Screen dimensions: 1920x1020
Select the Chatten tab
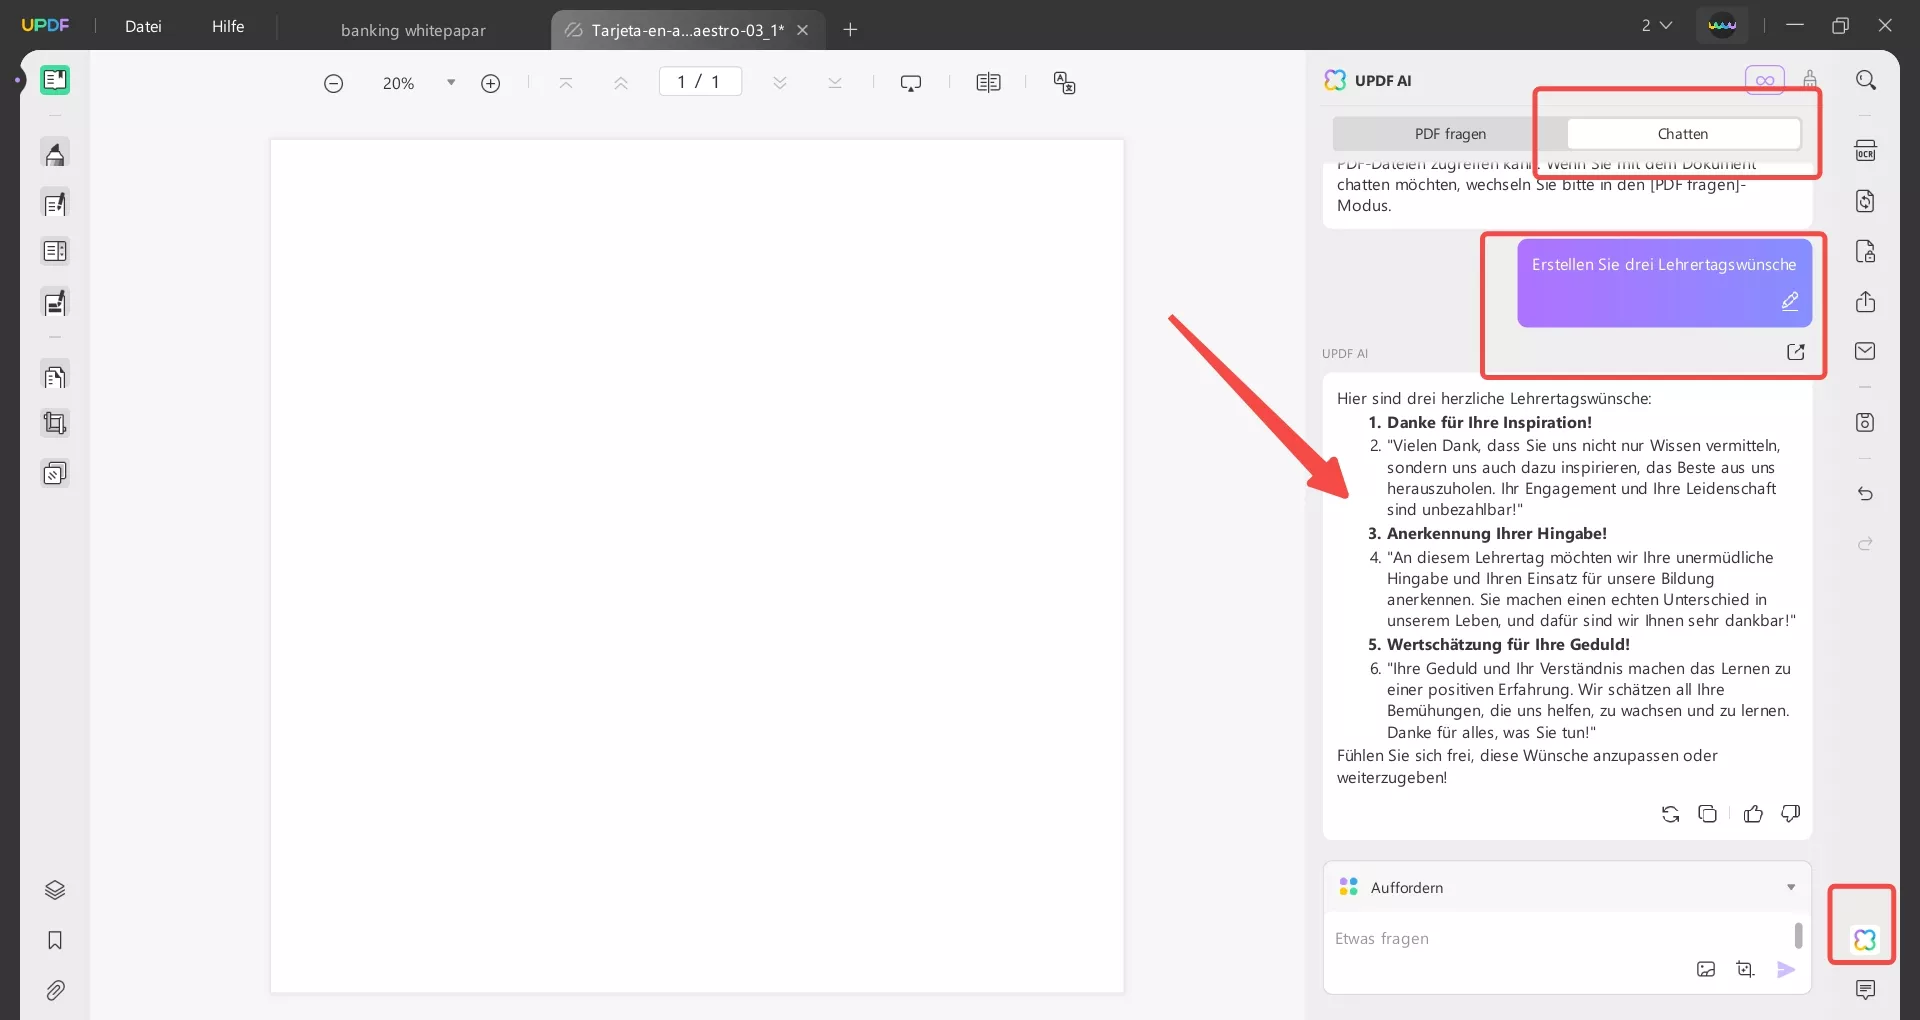1683,134
